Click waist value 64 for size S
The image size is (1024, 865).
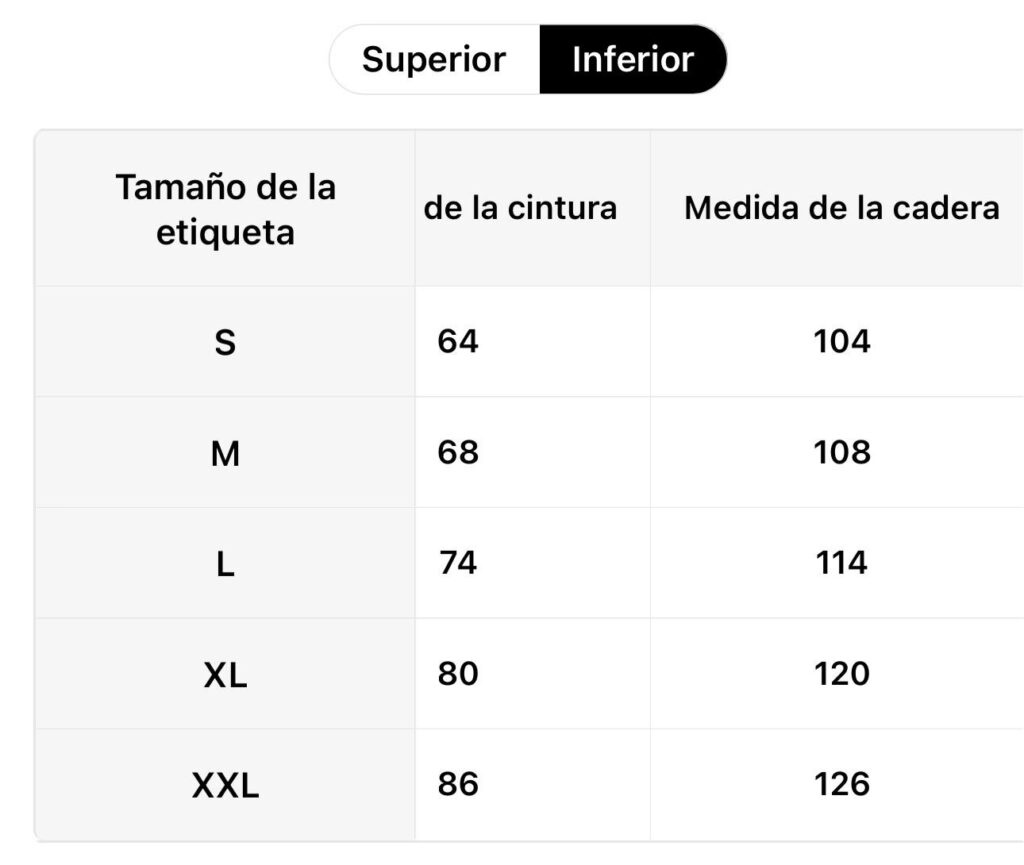click(458, 341)
